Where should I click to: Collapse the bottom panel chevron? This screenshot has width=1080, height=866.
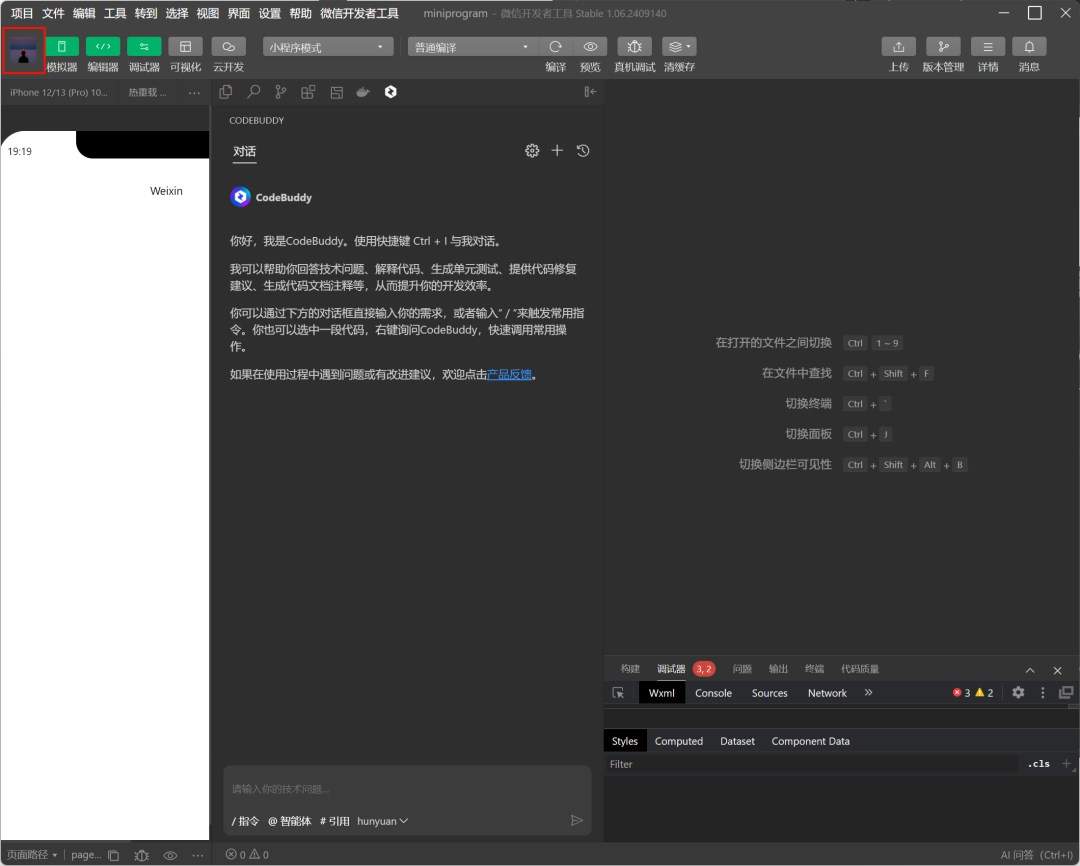(x=1030, y=670)
